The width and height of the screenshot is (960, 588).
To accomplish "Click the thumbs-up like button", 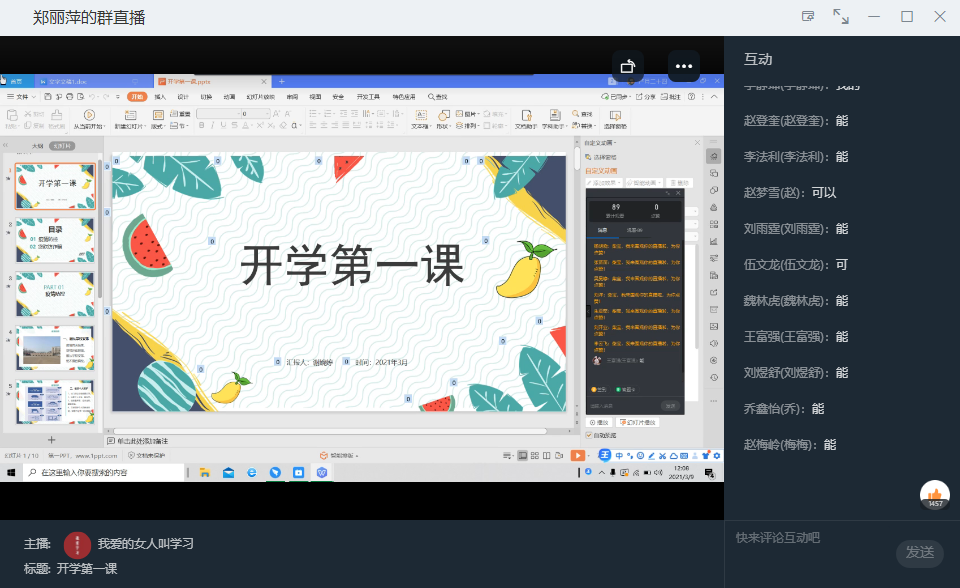I will tap(935, 493).
